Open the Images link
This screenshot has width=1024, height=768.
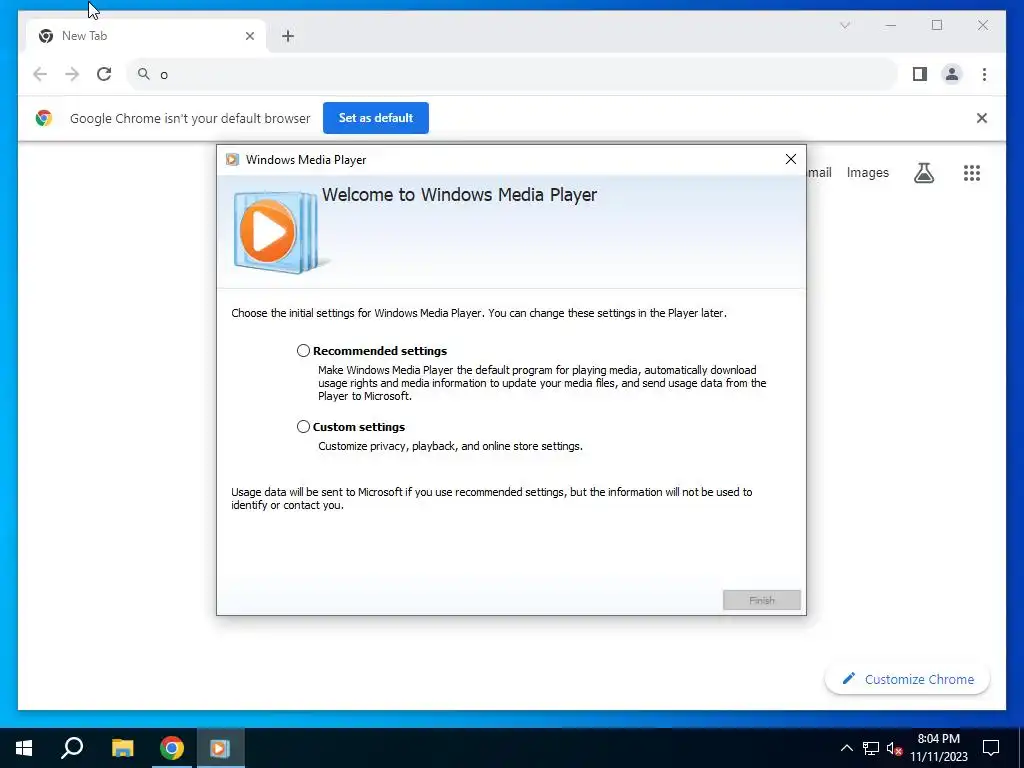click(x=867, y=172)
